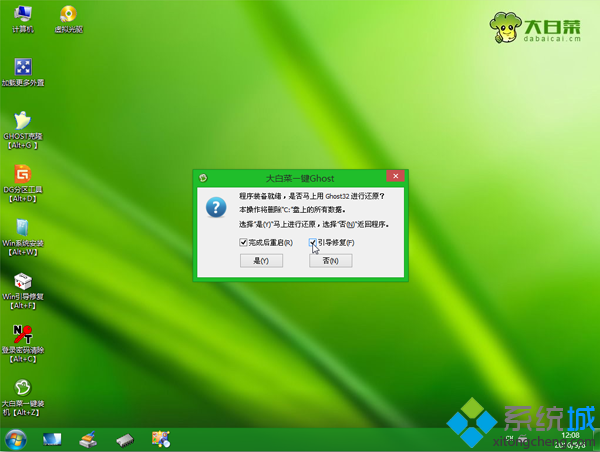Screen dimensions: 600x452
Task: Toggle the 完成后重启 checkbox
Action: pyautogui.click(x=243, y=242)
